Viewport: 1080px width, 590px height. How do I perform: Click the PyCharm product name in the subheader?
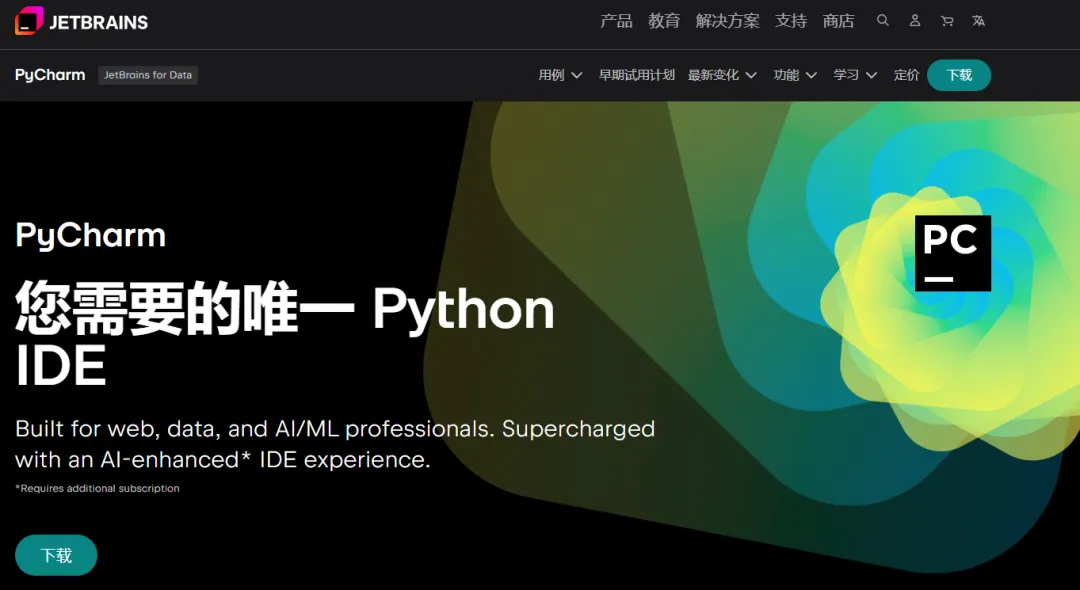pyautogui.click(x=50, y=75)
